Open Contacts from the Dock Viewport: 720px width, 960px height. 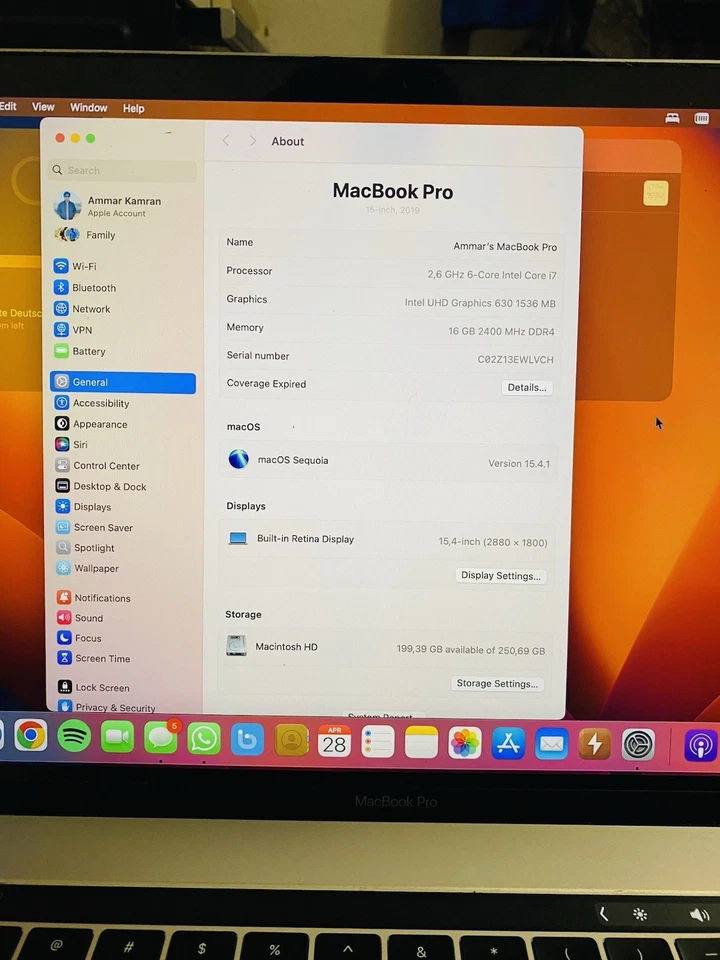[x=291, y=740]
